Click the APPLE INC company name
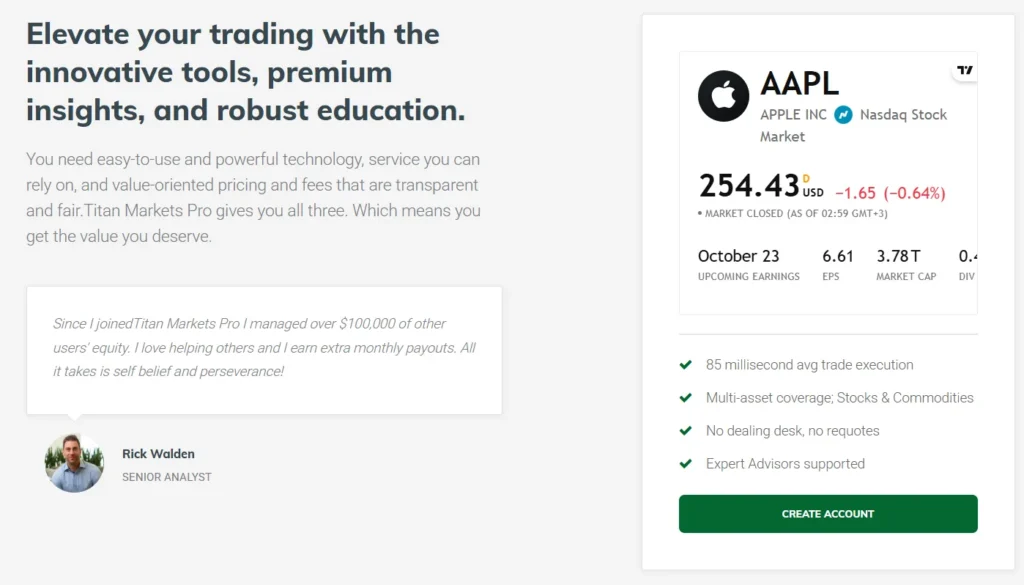The height and width of the screenshot is (585, 1024). (793, 115)
